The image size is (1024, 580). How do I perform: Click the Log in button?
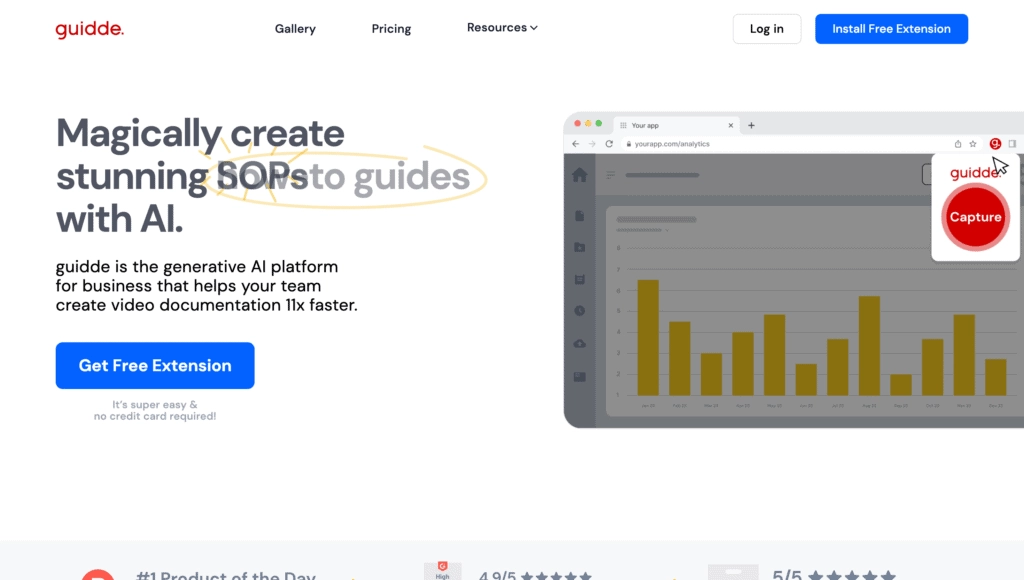pyautogui.click(x=766, y=29)
